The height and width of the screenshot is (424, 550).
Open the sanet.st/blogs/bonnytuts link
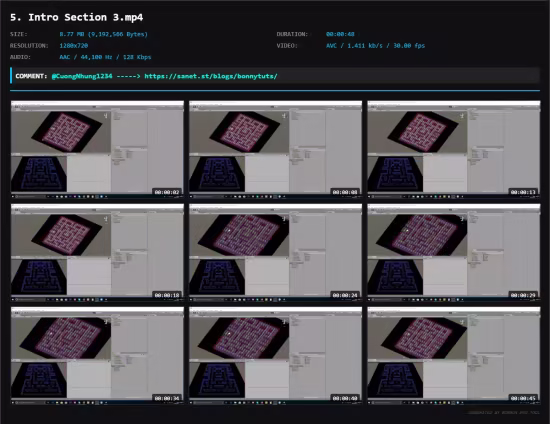click(x=211, y=76)
